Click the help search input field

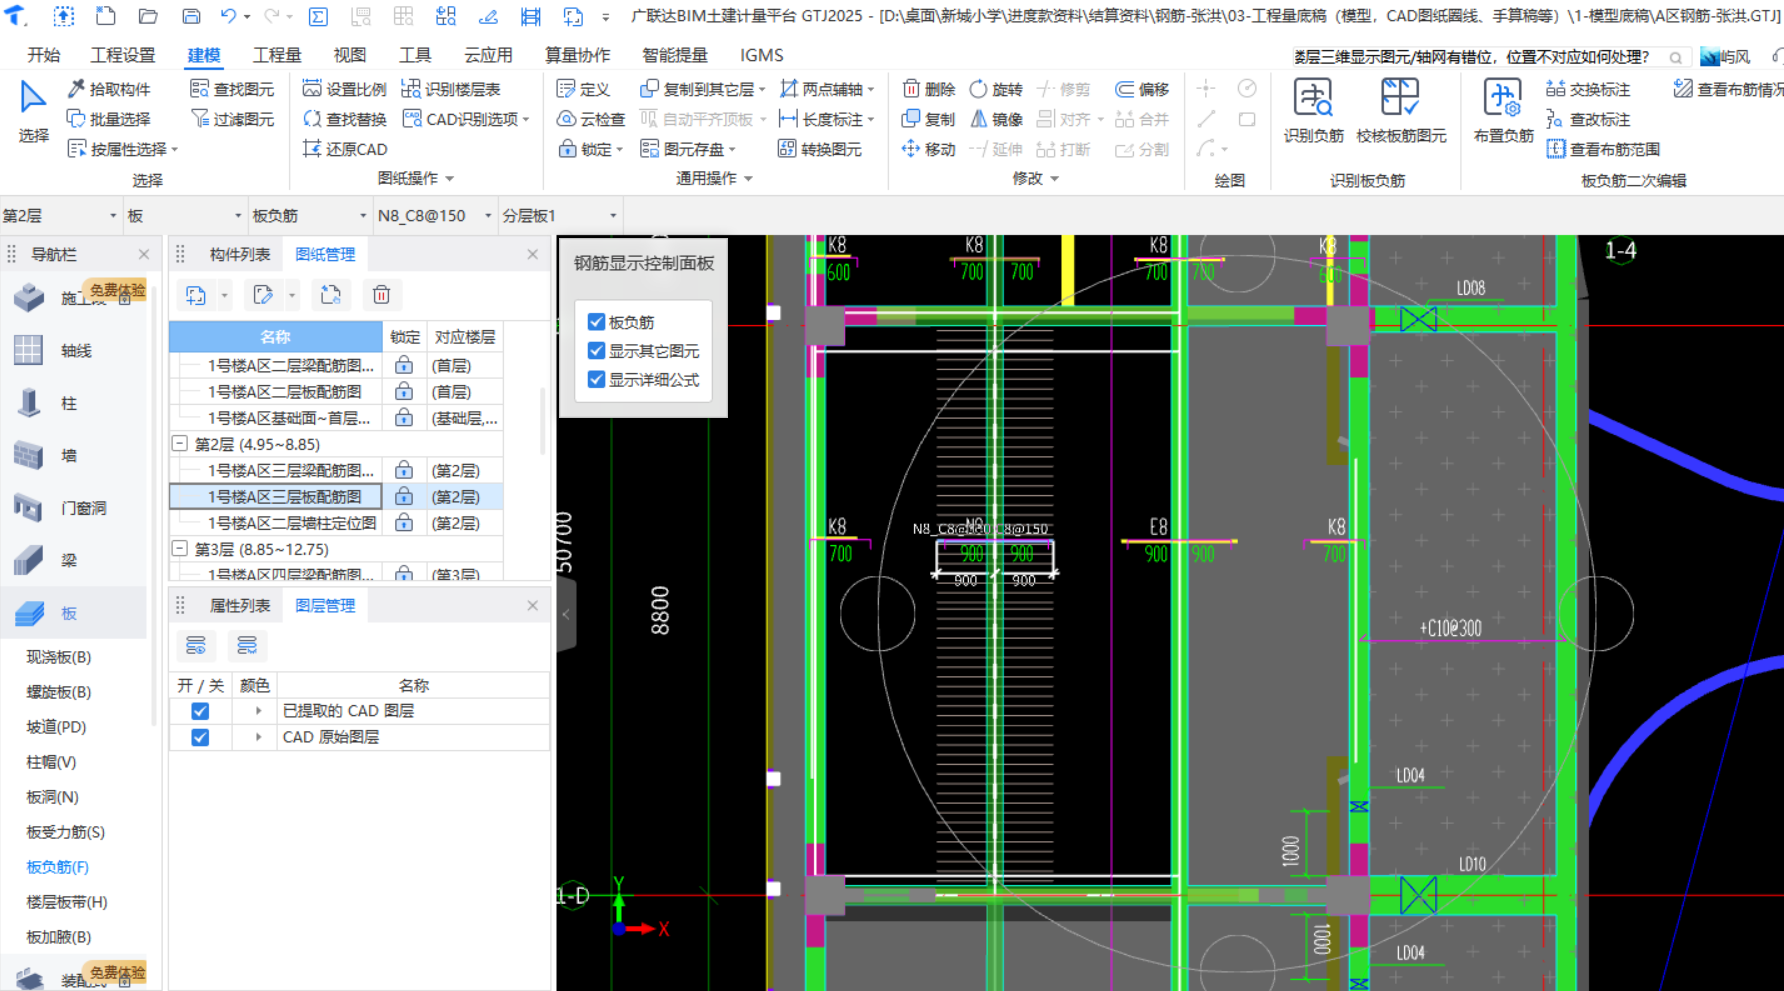(x=1478, y=57)
